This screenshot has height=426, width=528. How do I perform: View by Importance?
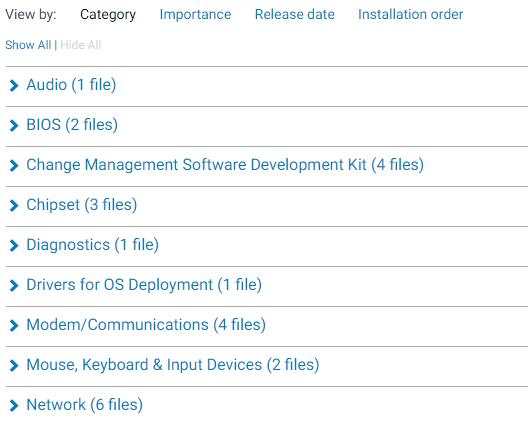(195, 14)
